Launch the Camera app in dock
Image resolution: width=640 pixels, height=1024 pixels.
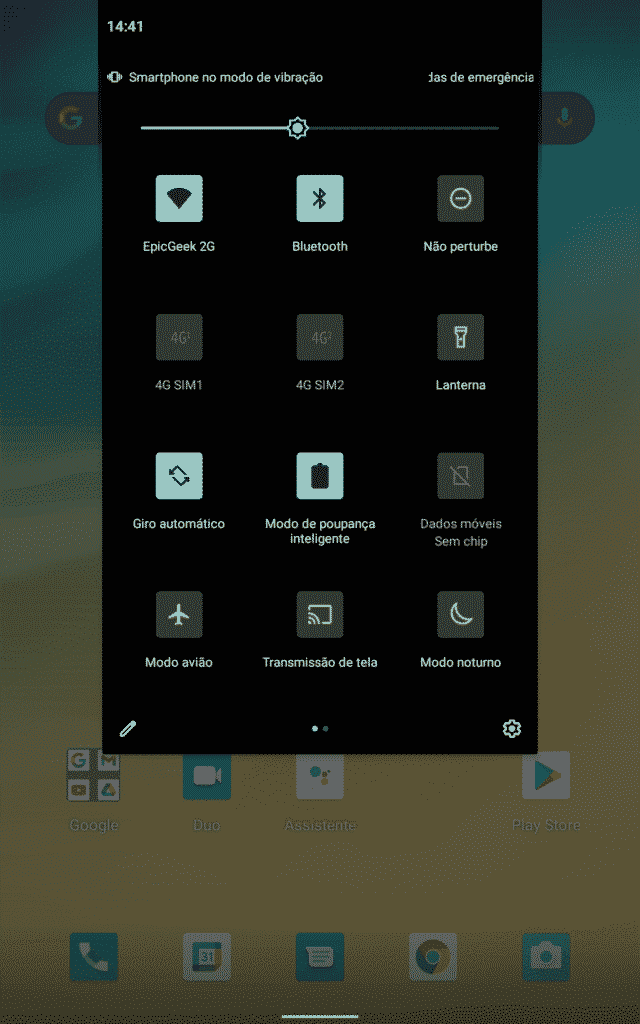click(x=546, y=957)
